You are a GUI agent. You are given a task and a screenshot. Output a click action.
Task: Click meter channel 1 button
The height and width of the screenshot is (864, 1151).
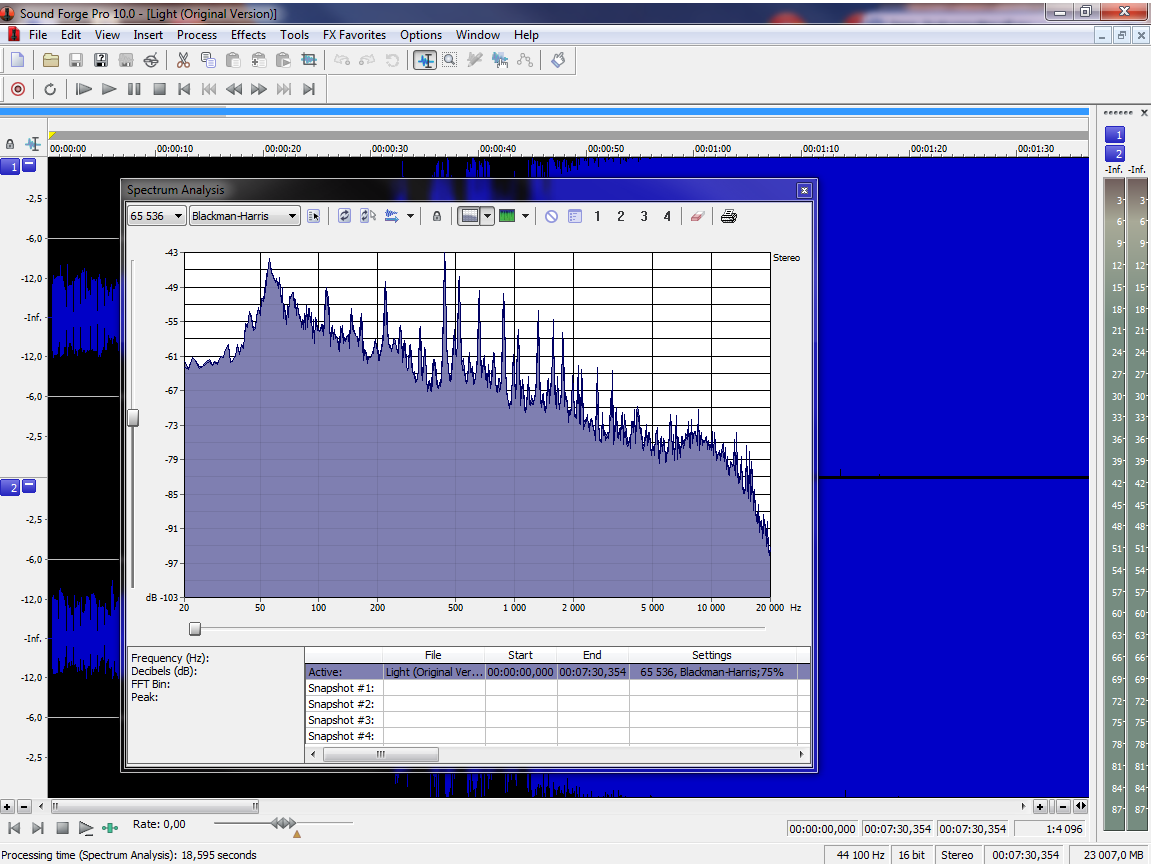[1115, 135]
